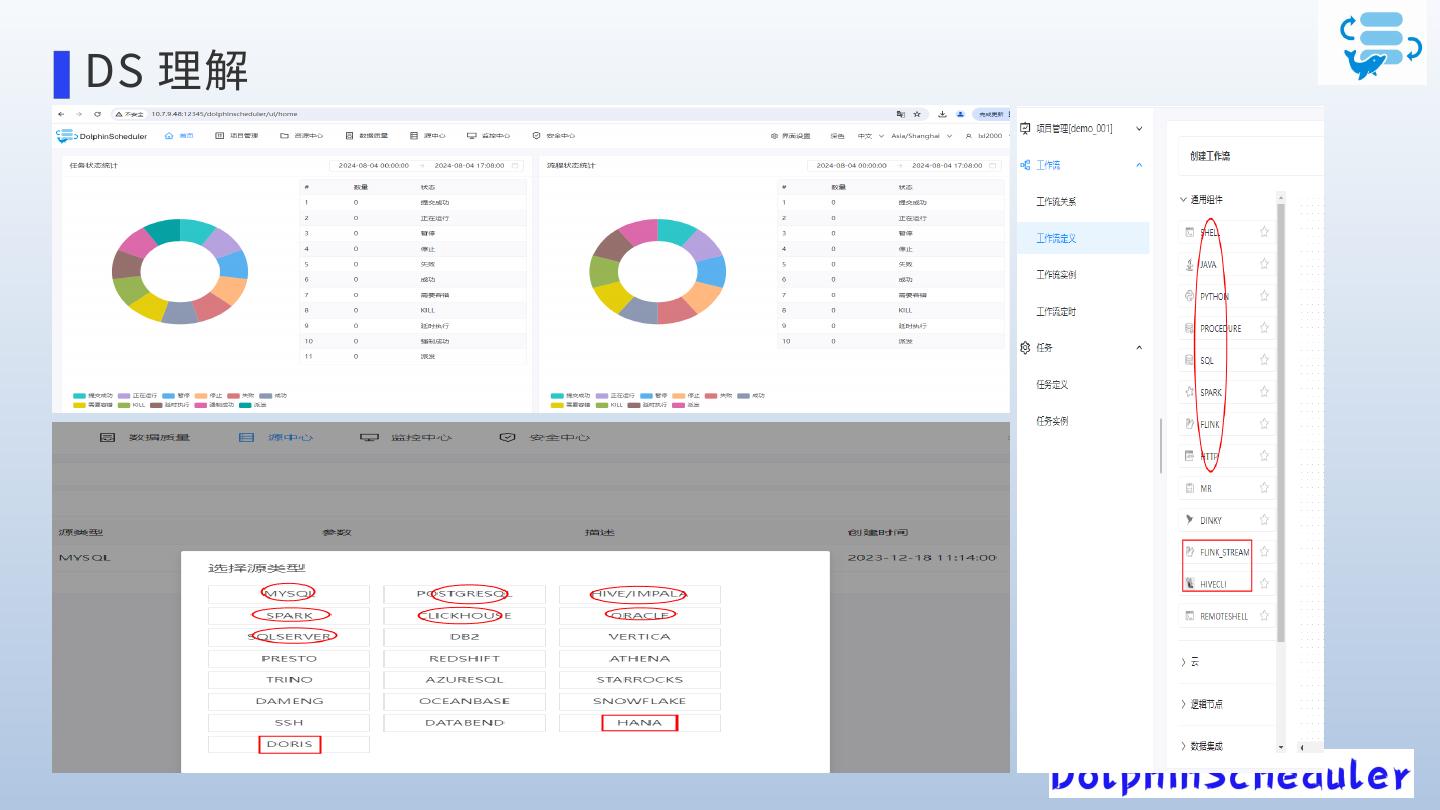Choose the HANA datasource type
The height and width of the screenshot is (810, 1440).
point(639,723)
